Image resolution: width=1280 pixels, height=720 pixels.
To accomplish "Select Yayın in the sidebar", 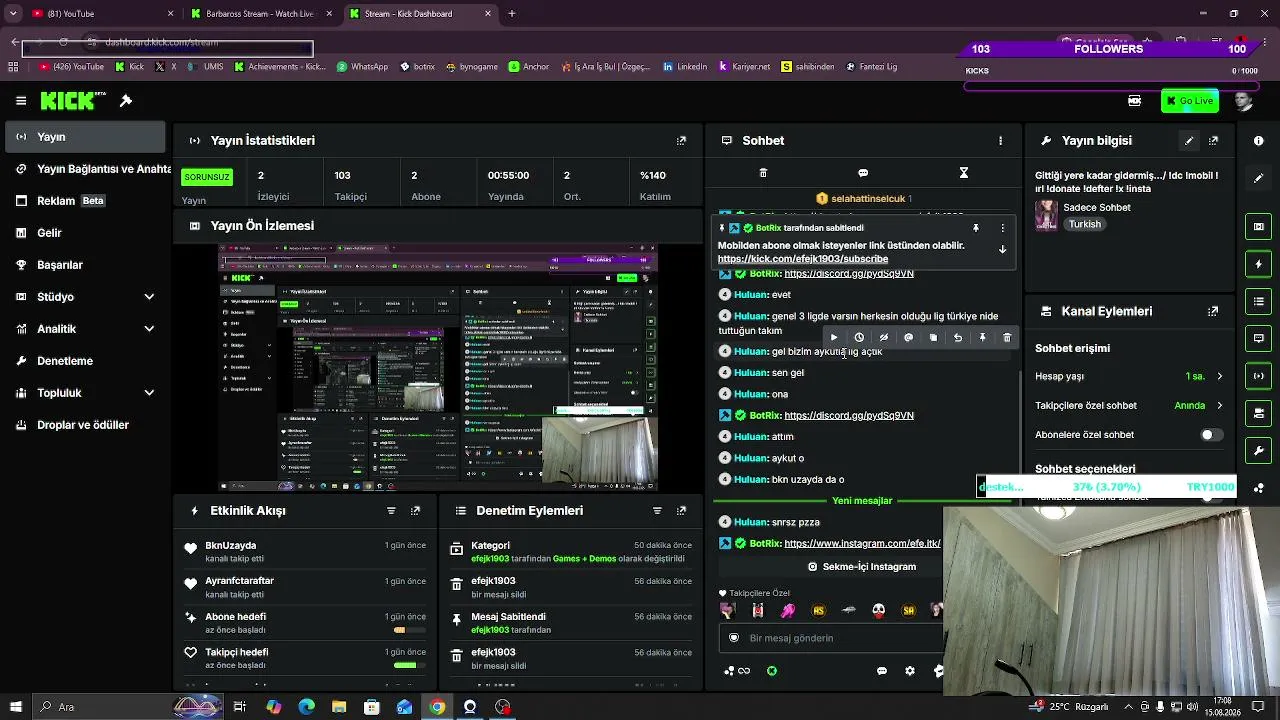I will [84, 137].
